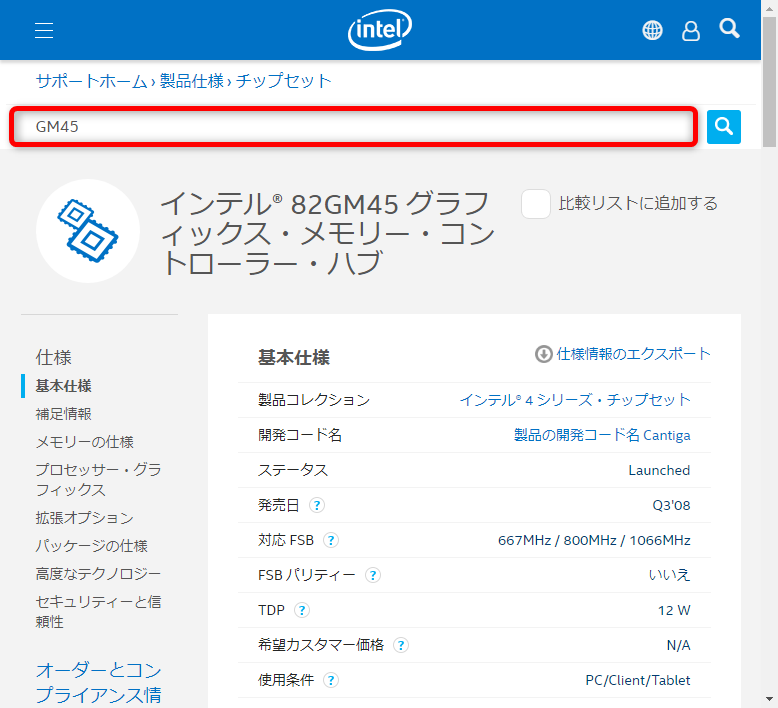The height and width of the screenshot is (708, 778).
Task: Check the 比較リストに追加する checkbox
Action: click(536, 203)
